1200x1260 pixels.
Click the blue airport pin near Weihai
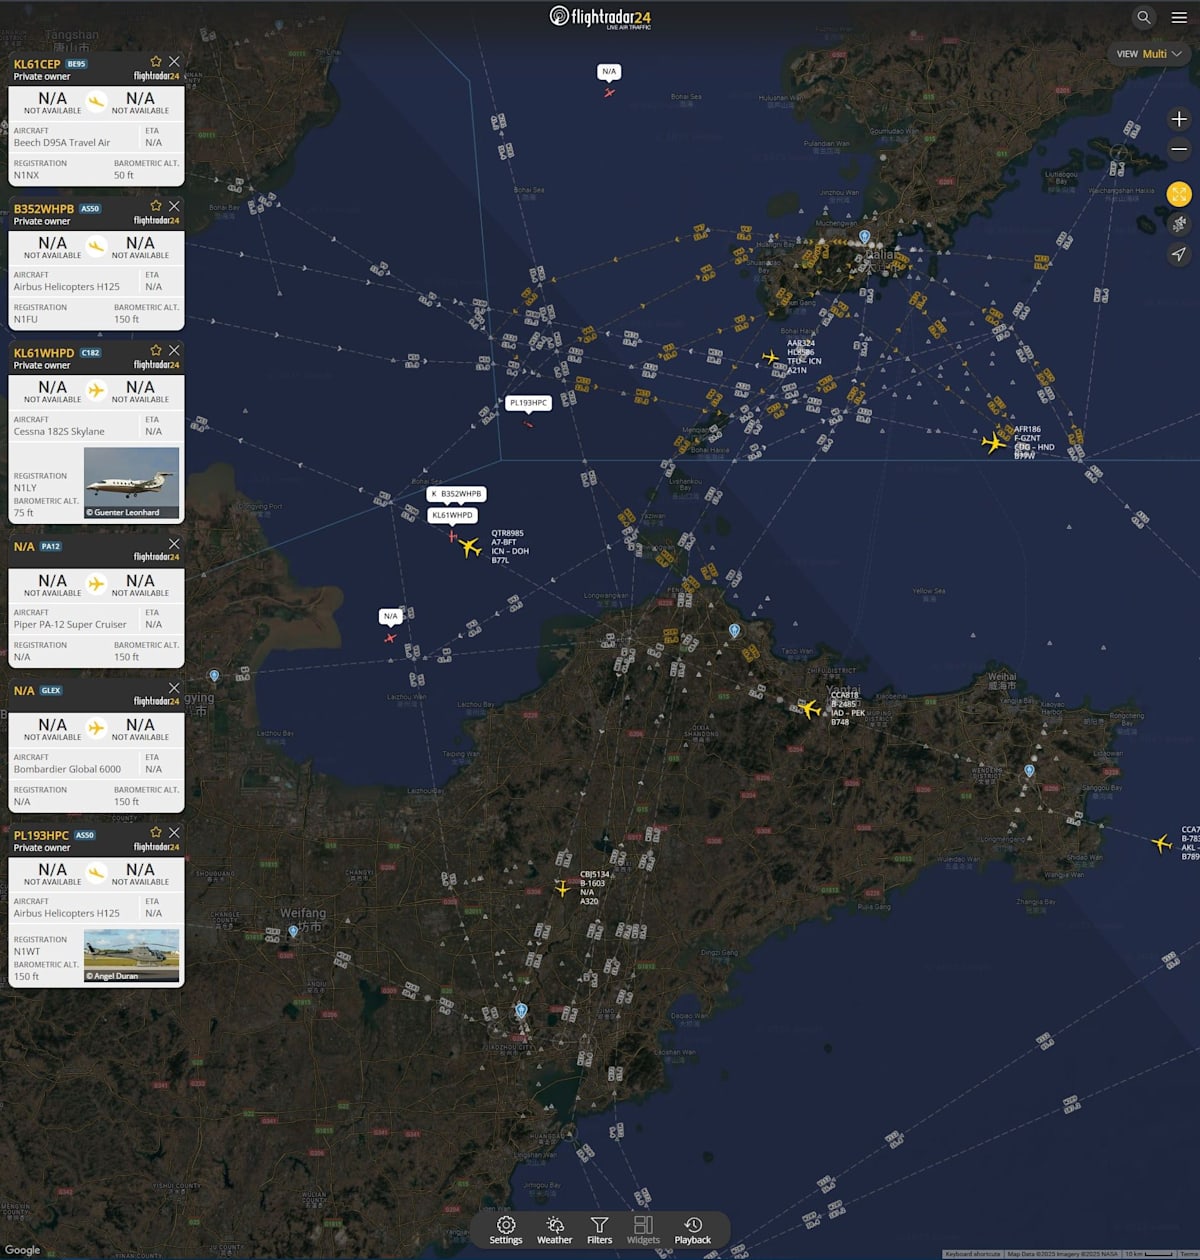coord(1029,772)
